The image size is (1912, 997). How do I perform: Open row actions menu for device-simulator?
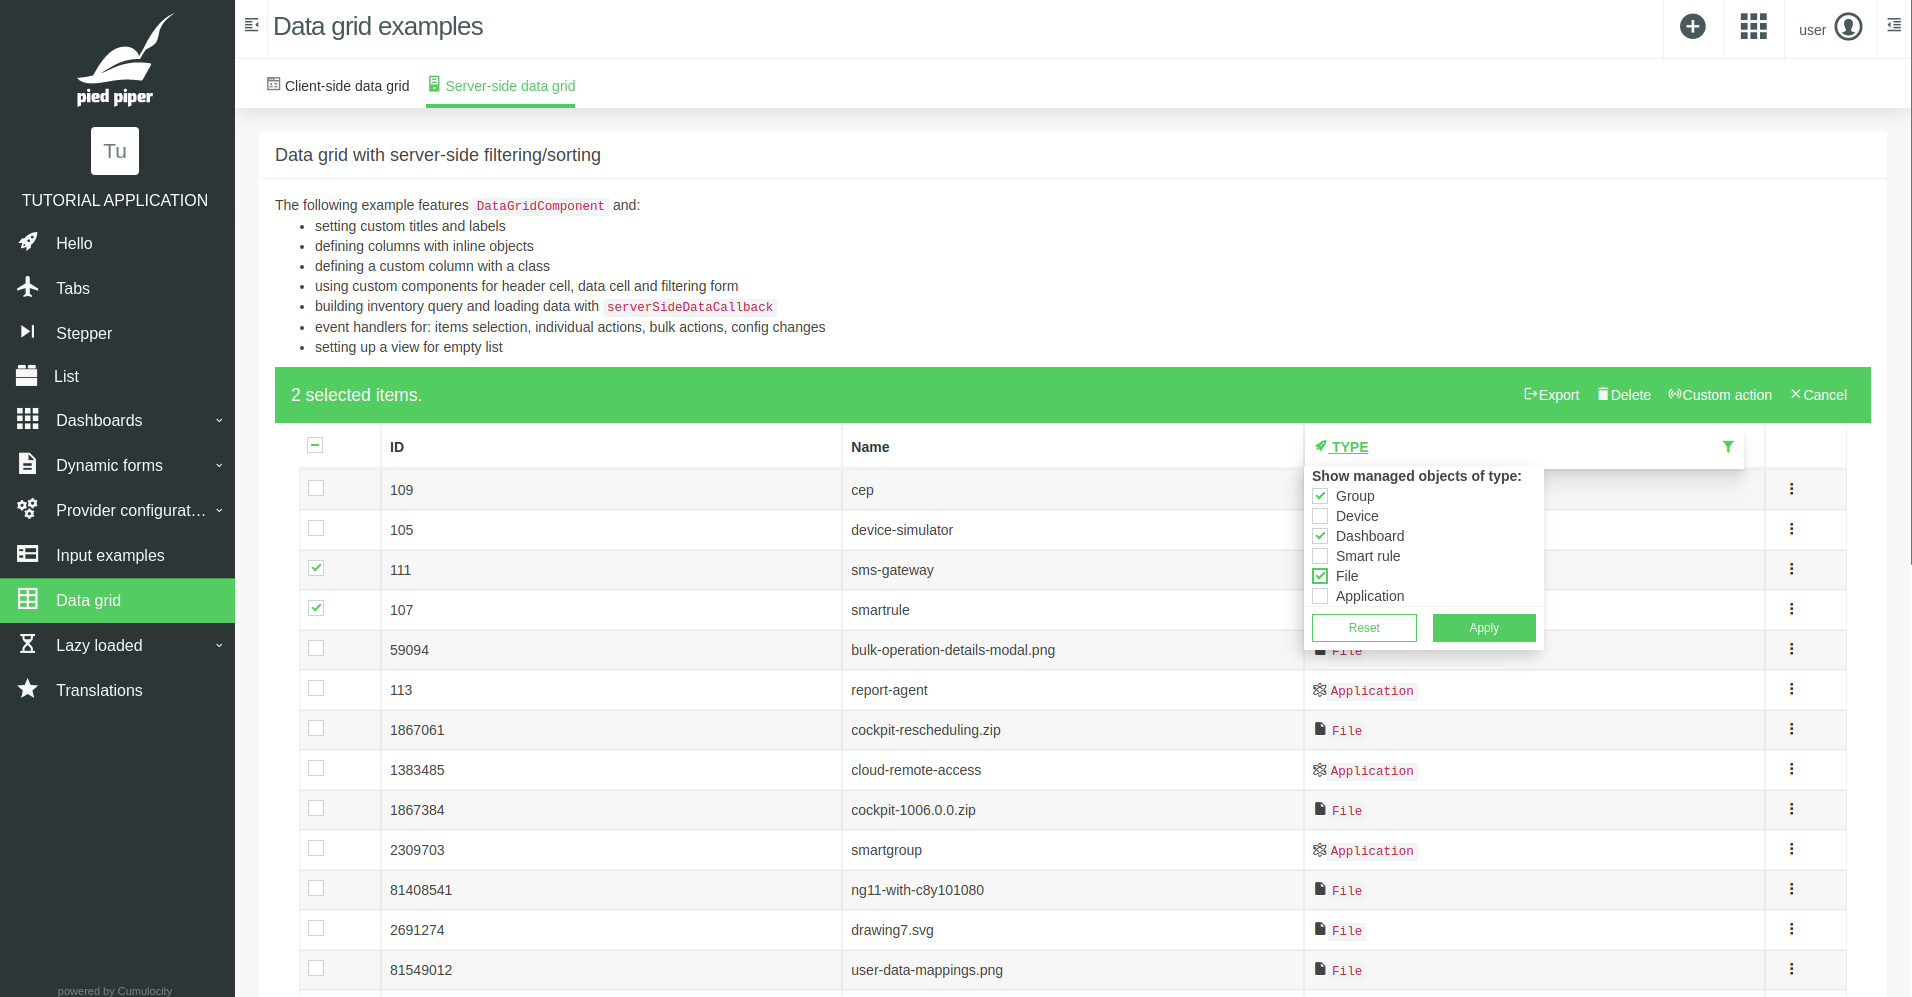point(1791,529)
